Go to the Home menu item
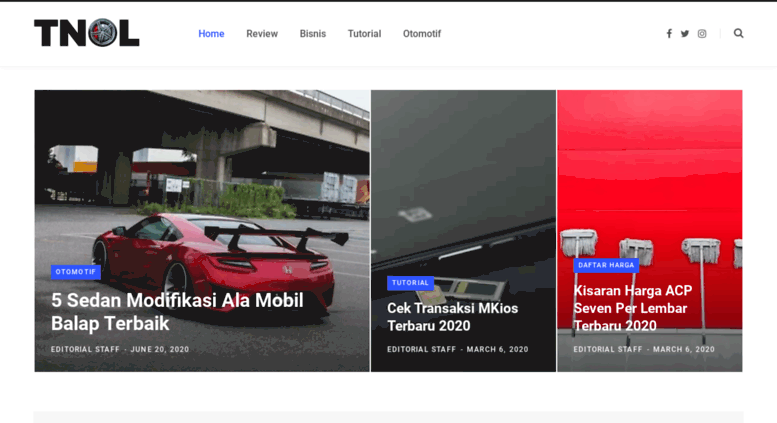Viewport: 777px width, 423px height. [x=211, y=34]
